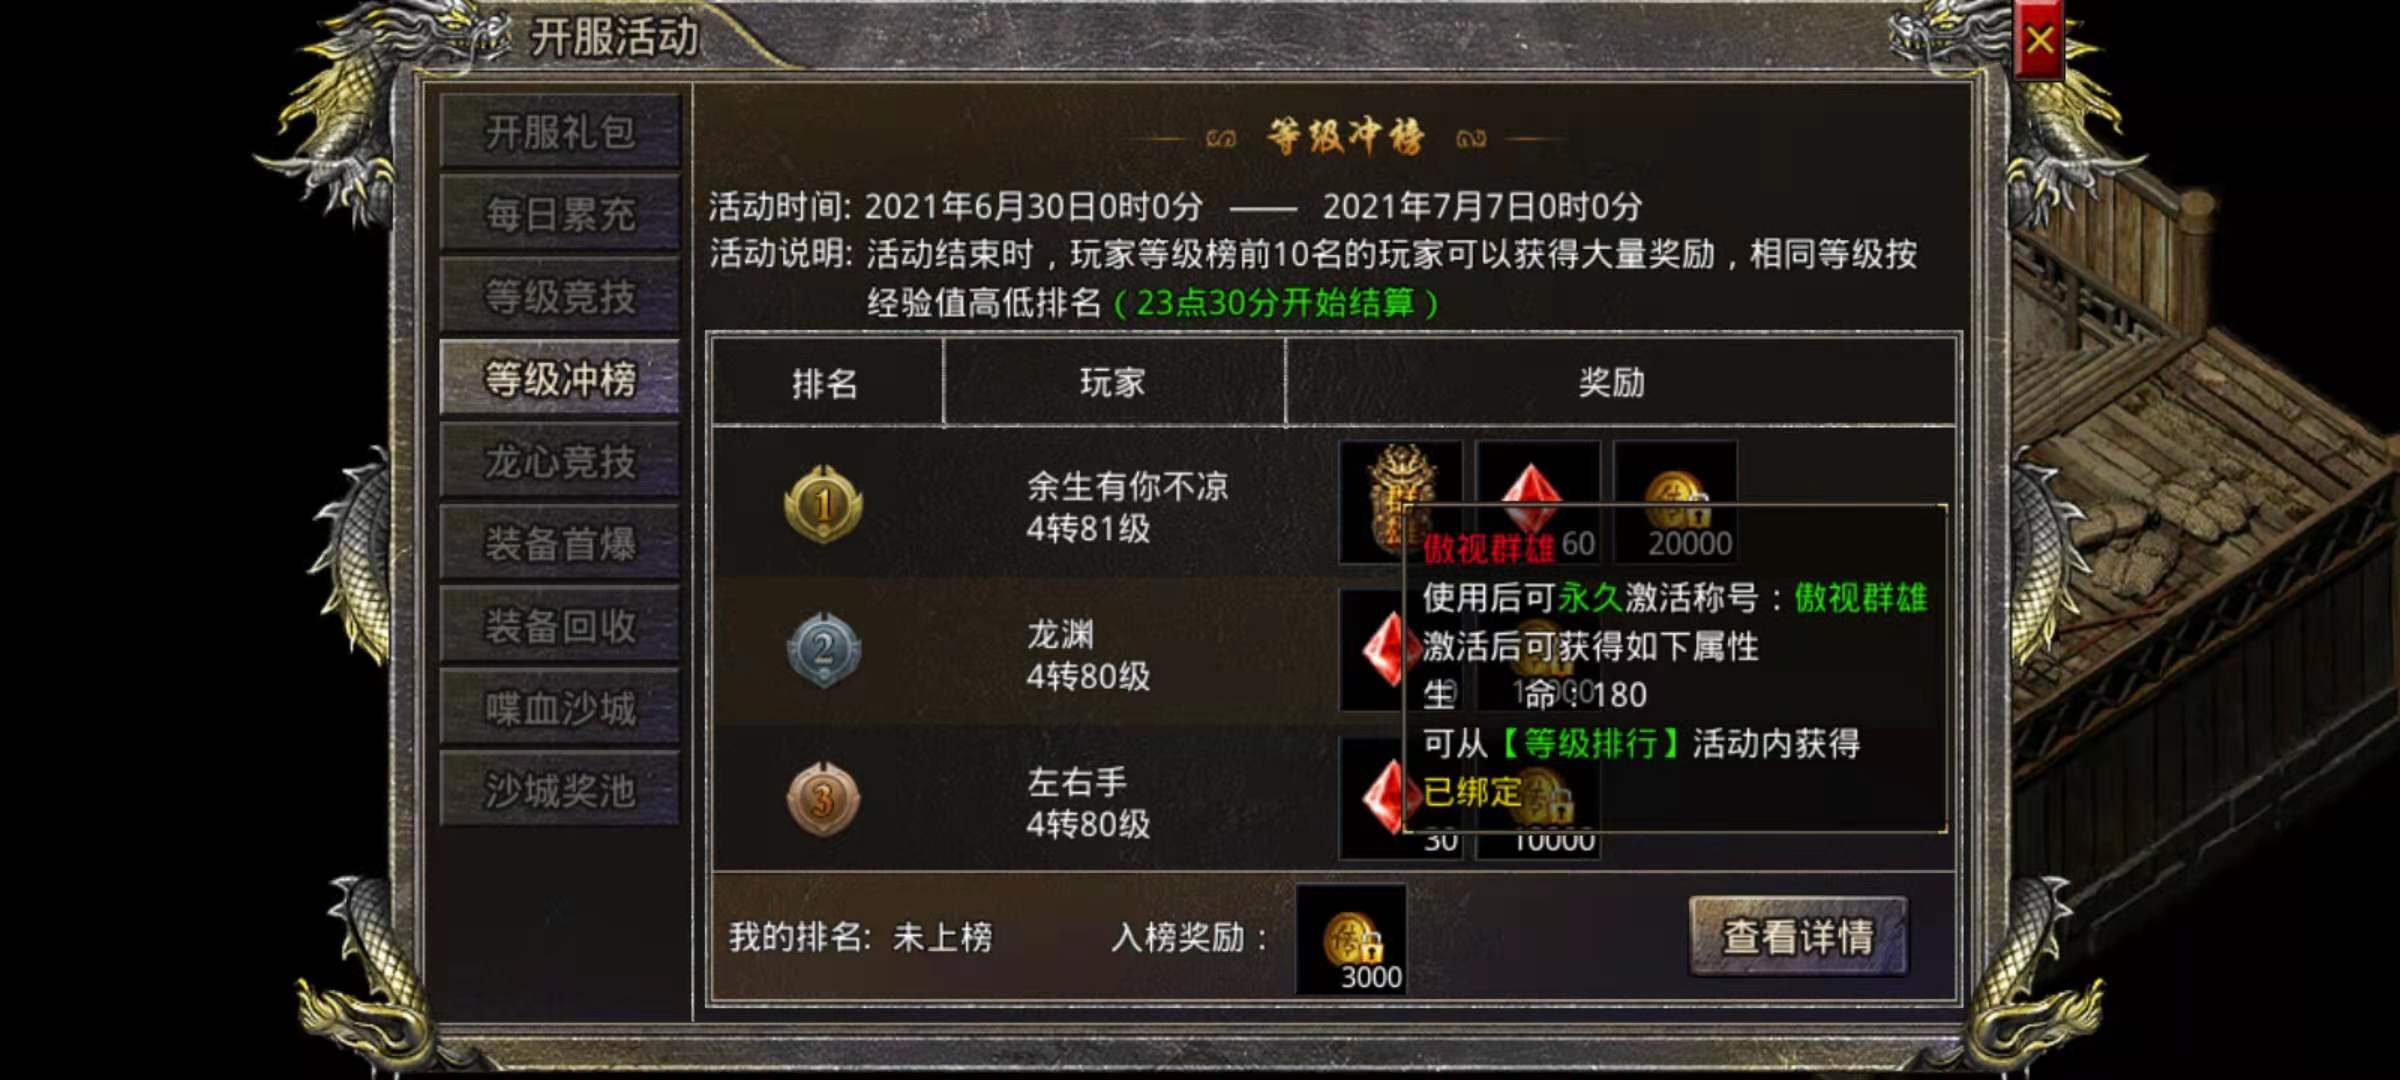2400x1080 pixels.
Task: Click the rank 1 gold medal icon
Action: click(823, 503)
